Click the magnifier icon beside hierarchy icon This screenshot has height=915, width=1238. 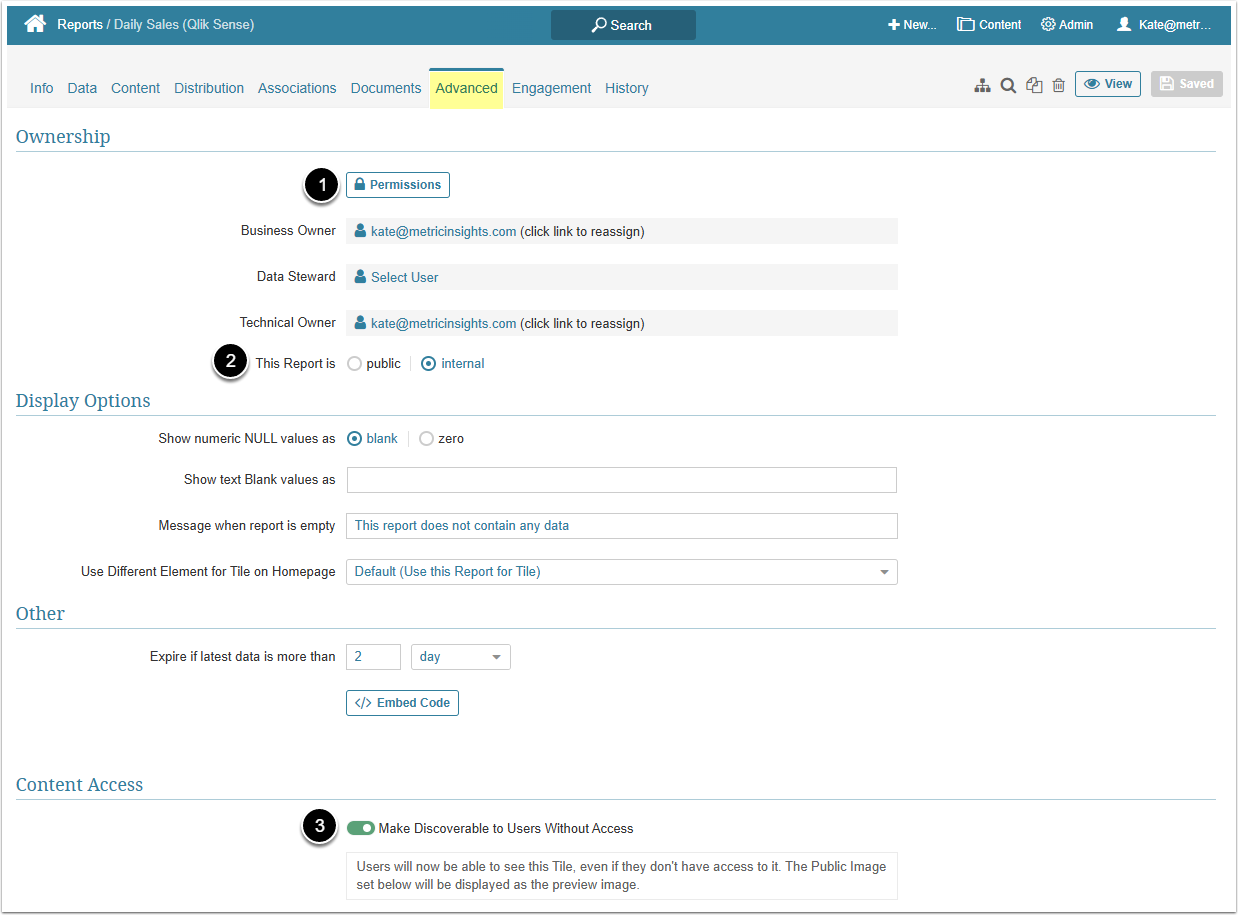(1008, 86)
